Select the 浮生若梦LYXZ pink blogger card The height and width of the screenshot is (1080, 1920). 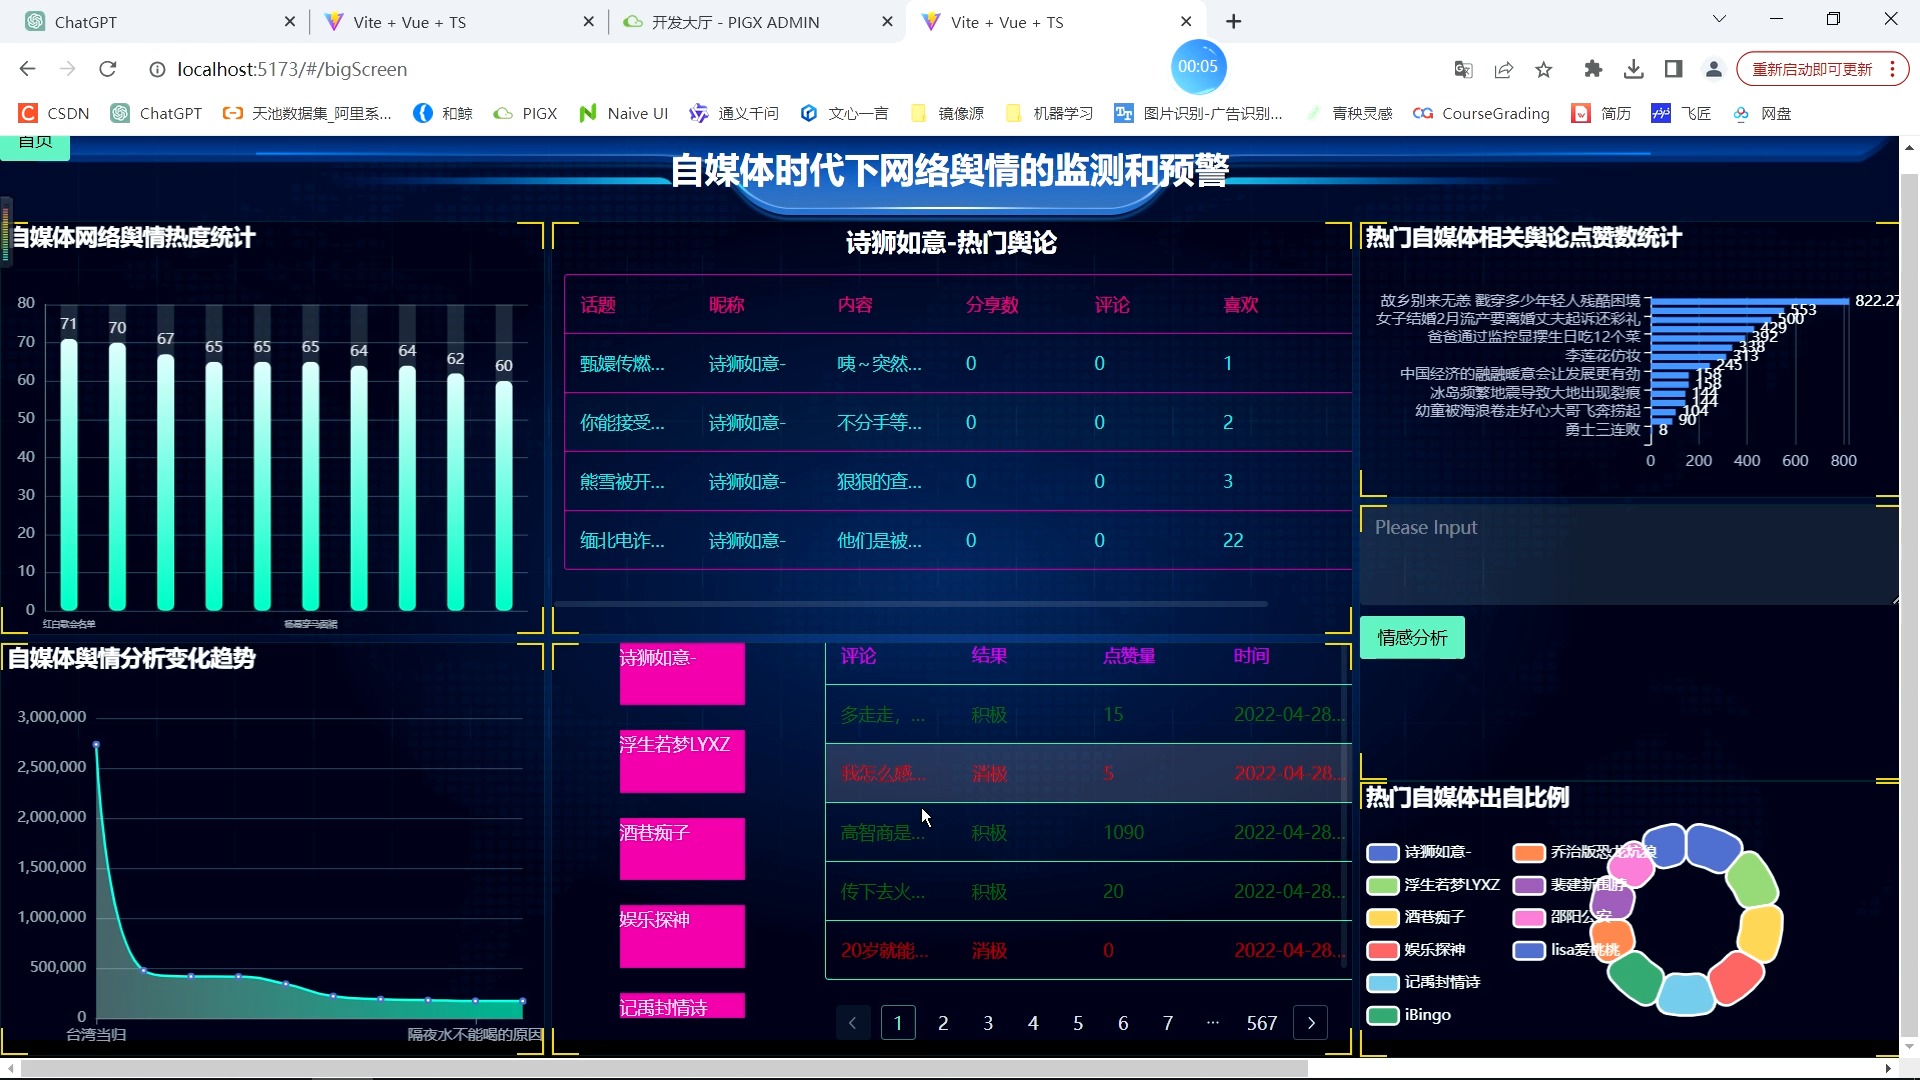pyautogui.click(x=682, y=761)
